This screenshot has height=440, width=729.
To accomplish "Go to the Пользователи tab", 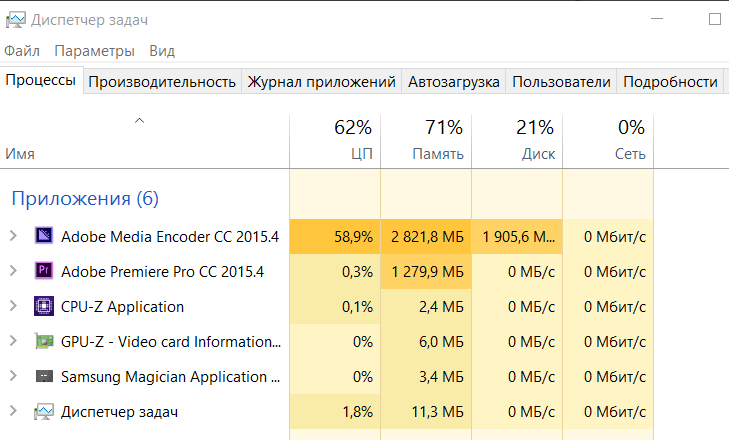I will [561, 82].
